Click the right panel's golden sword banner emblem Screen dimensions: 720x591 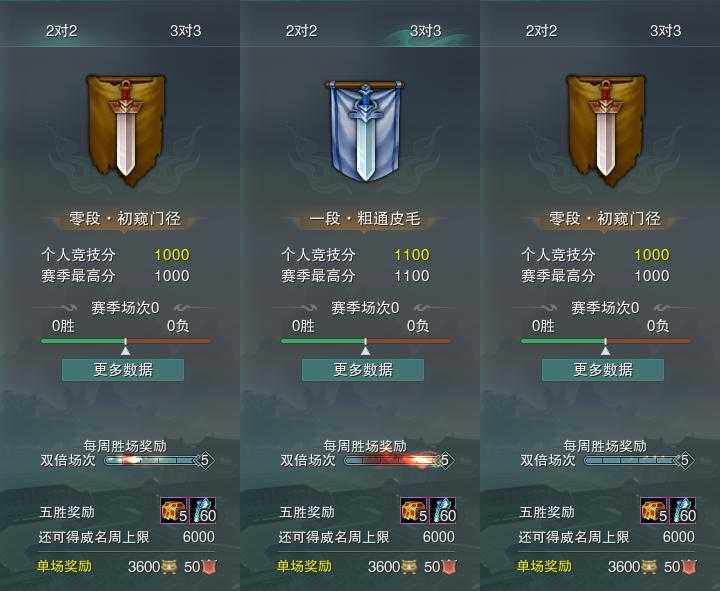606,130
